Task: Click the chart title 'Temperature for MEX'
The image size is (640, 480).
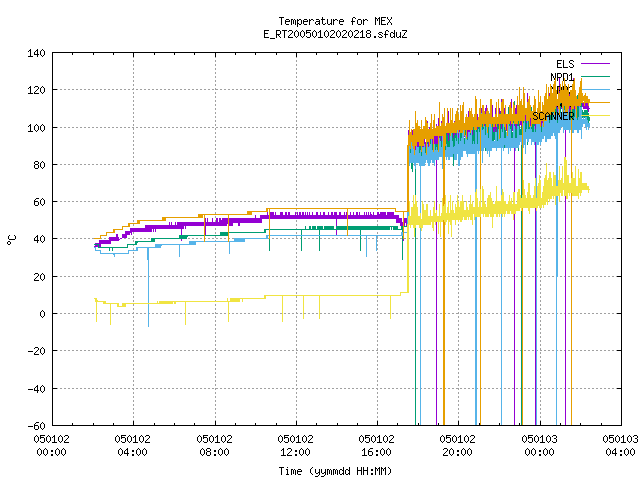Action: click(335, 21)
